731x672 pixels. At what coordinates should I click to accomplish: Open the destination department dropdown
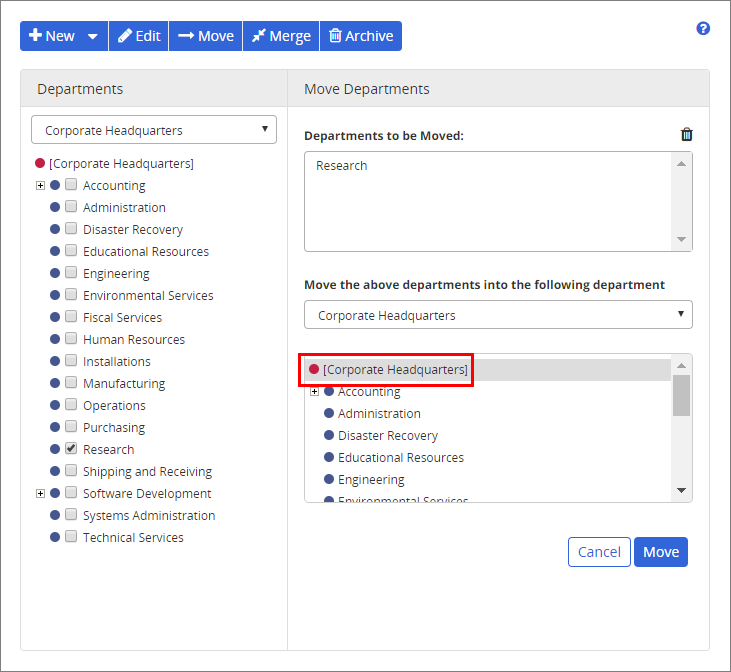click(498, 315)
